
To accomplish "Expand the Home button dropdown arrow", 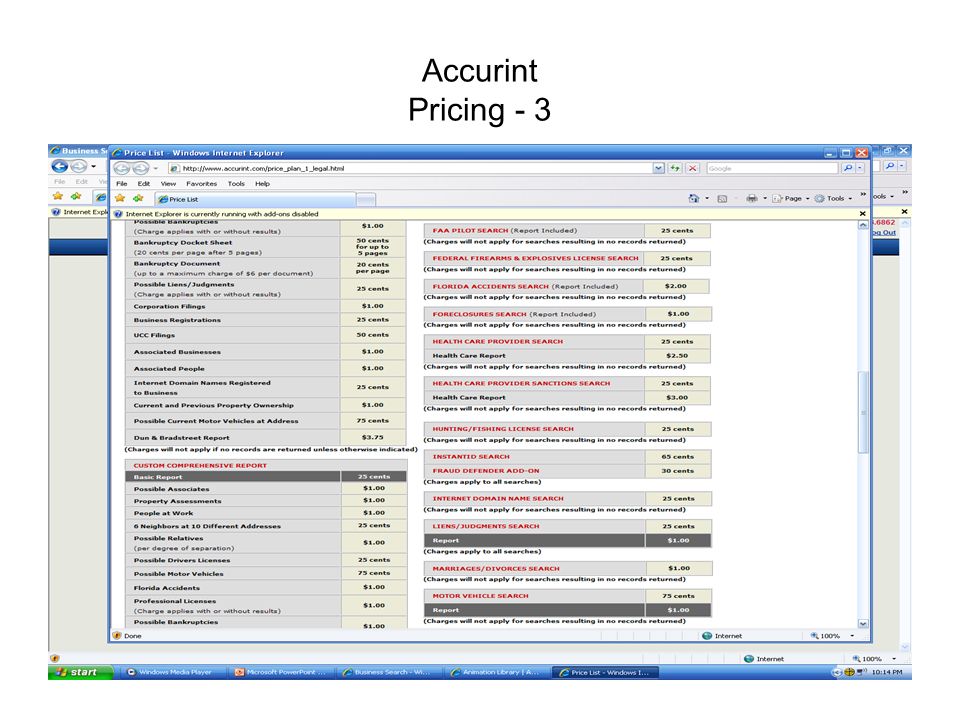I will (707, 198).
